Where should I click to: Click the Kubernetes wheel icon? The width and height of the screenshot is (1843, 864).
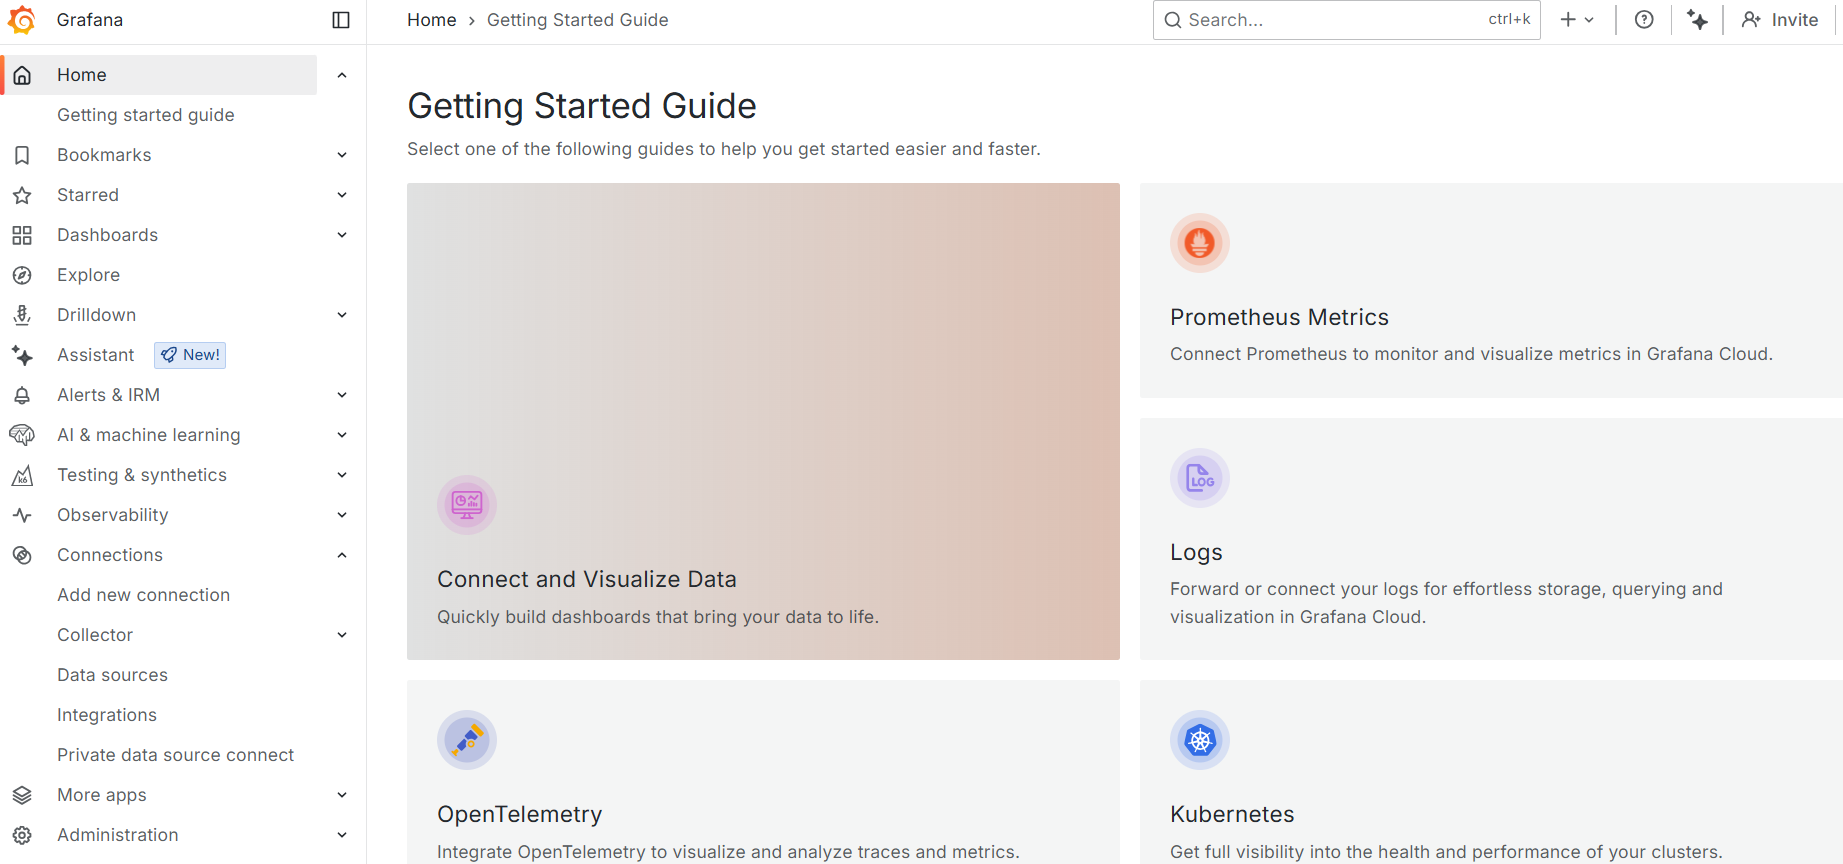pos(1200,740)
